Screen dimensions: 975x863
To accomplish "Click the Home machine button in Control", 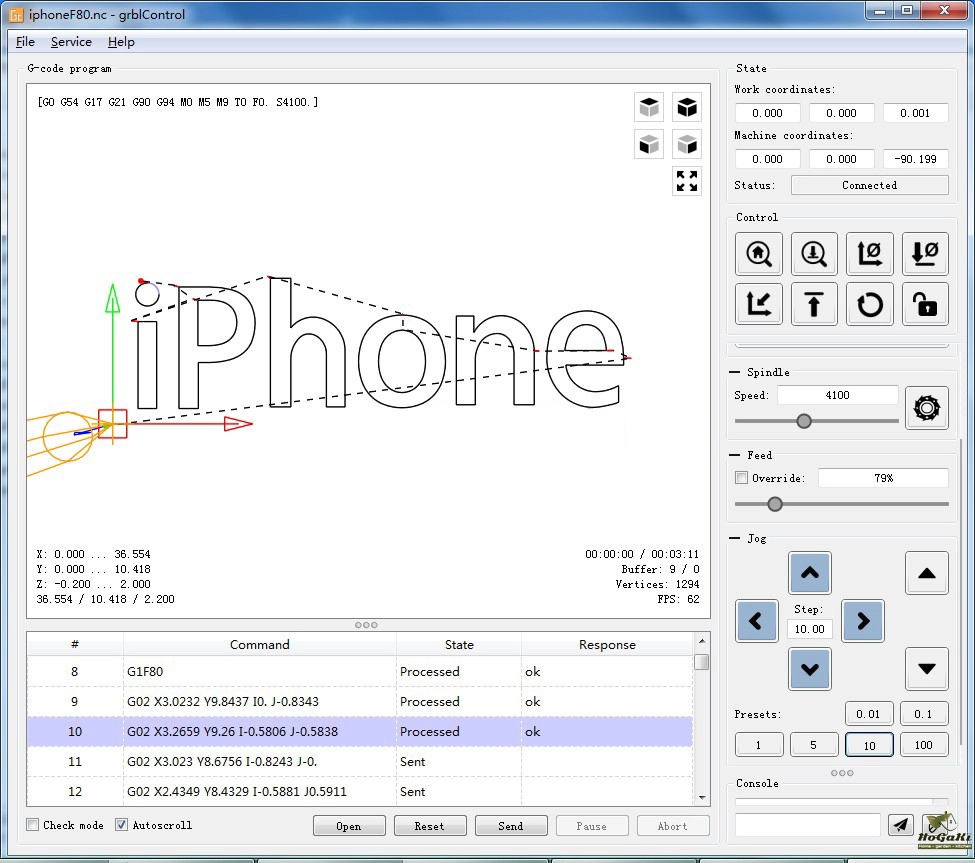I will pyautogui.click(x=758, y=254).
